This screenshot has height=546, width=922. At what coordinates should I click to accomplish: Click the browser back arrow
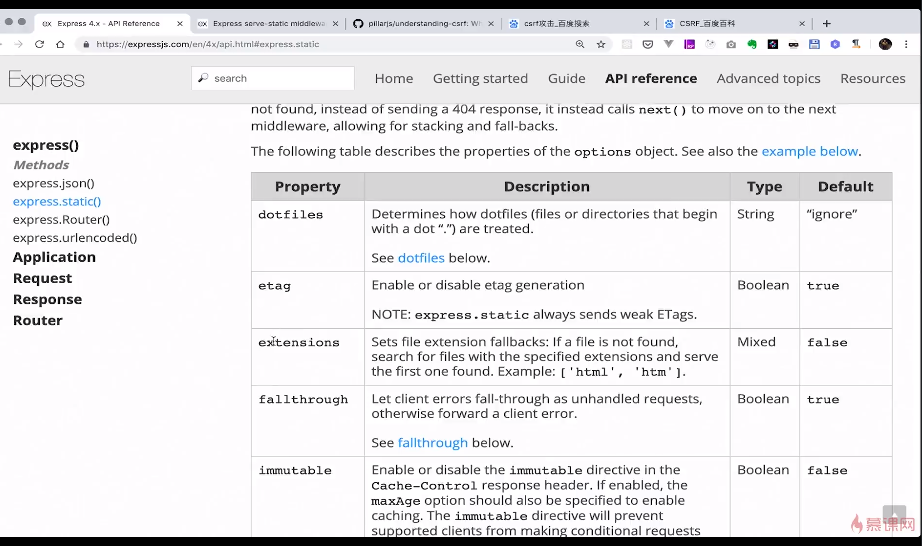2,44
